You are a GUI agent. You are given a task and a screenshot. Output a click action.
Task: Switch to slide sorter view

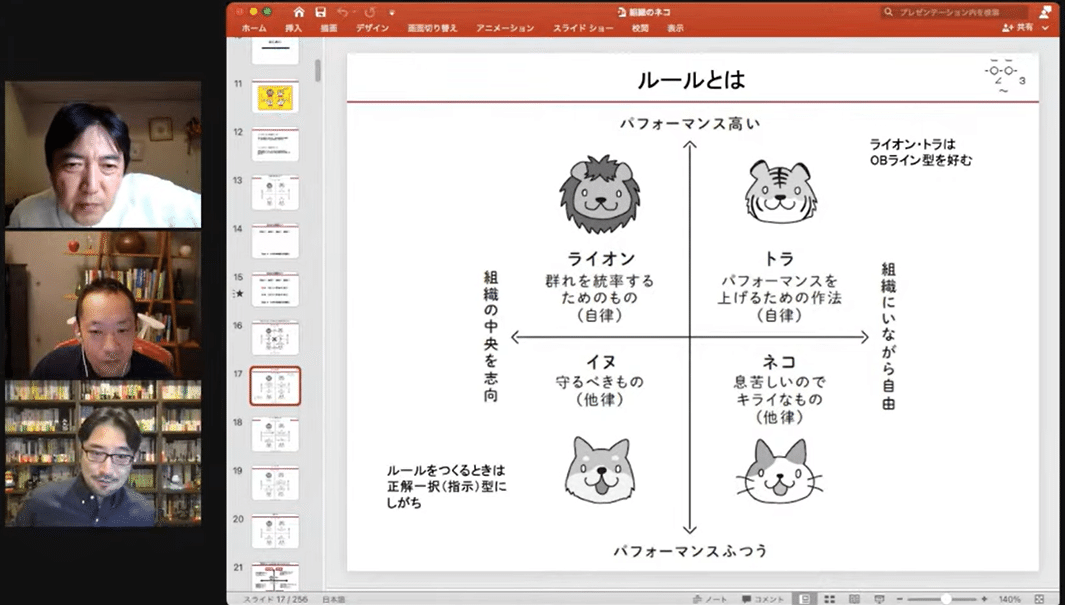829,599
